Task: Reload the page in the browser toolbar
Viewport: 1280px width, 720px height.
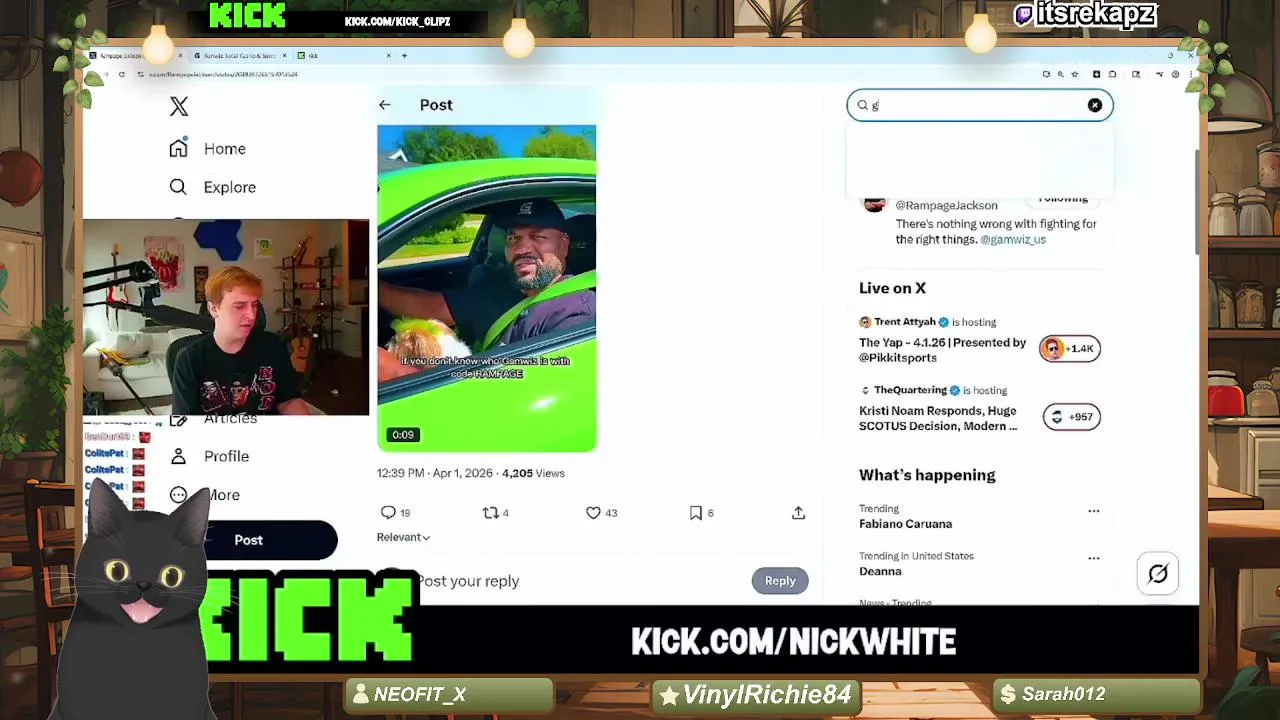Action: pos(122,74)
